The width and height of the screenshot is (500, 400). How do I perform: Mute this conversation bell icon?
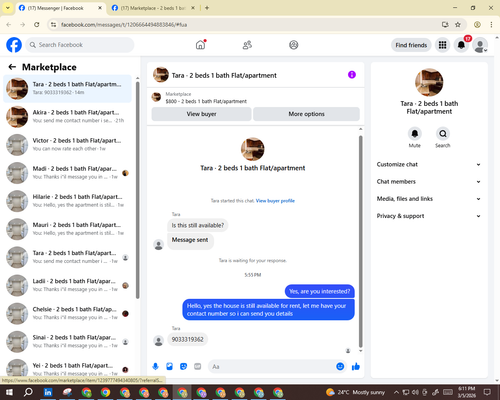415,134
